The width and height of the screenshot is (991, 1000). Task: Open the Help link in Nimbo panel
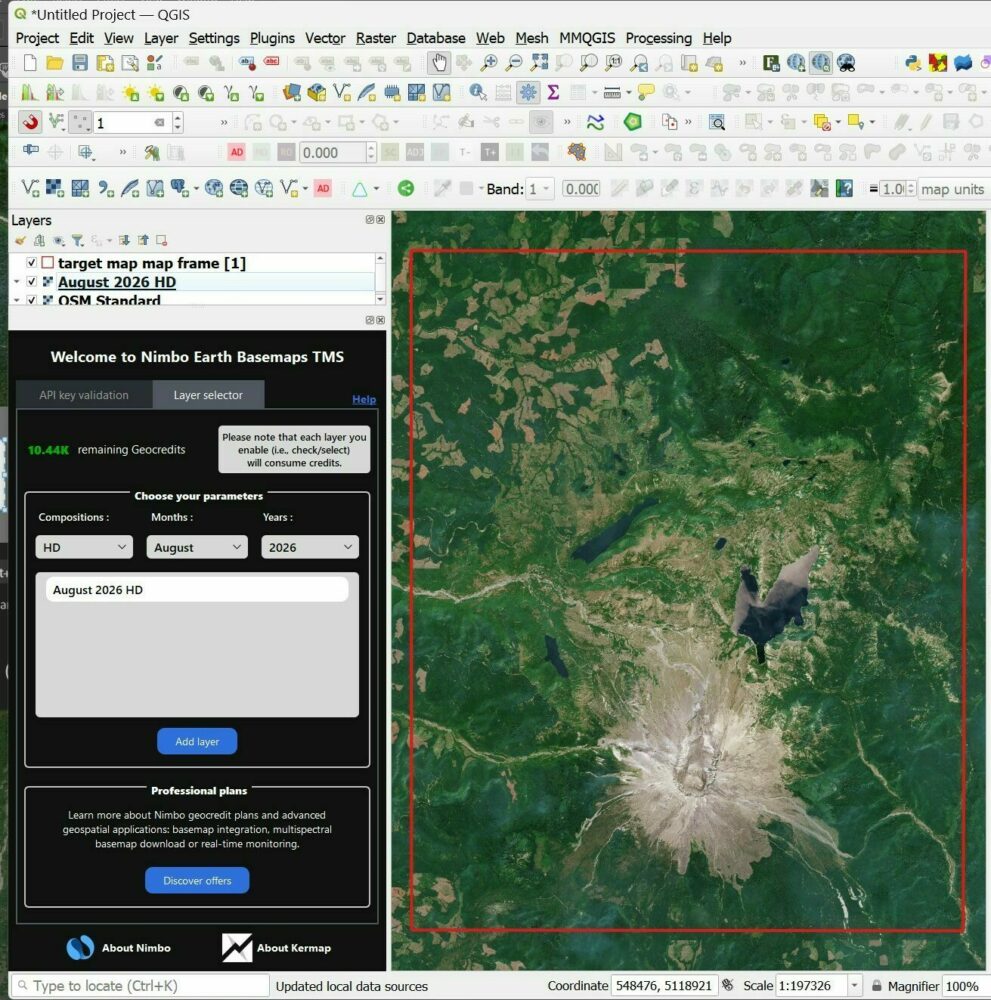click(363, 399)
